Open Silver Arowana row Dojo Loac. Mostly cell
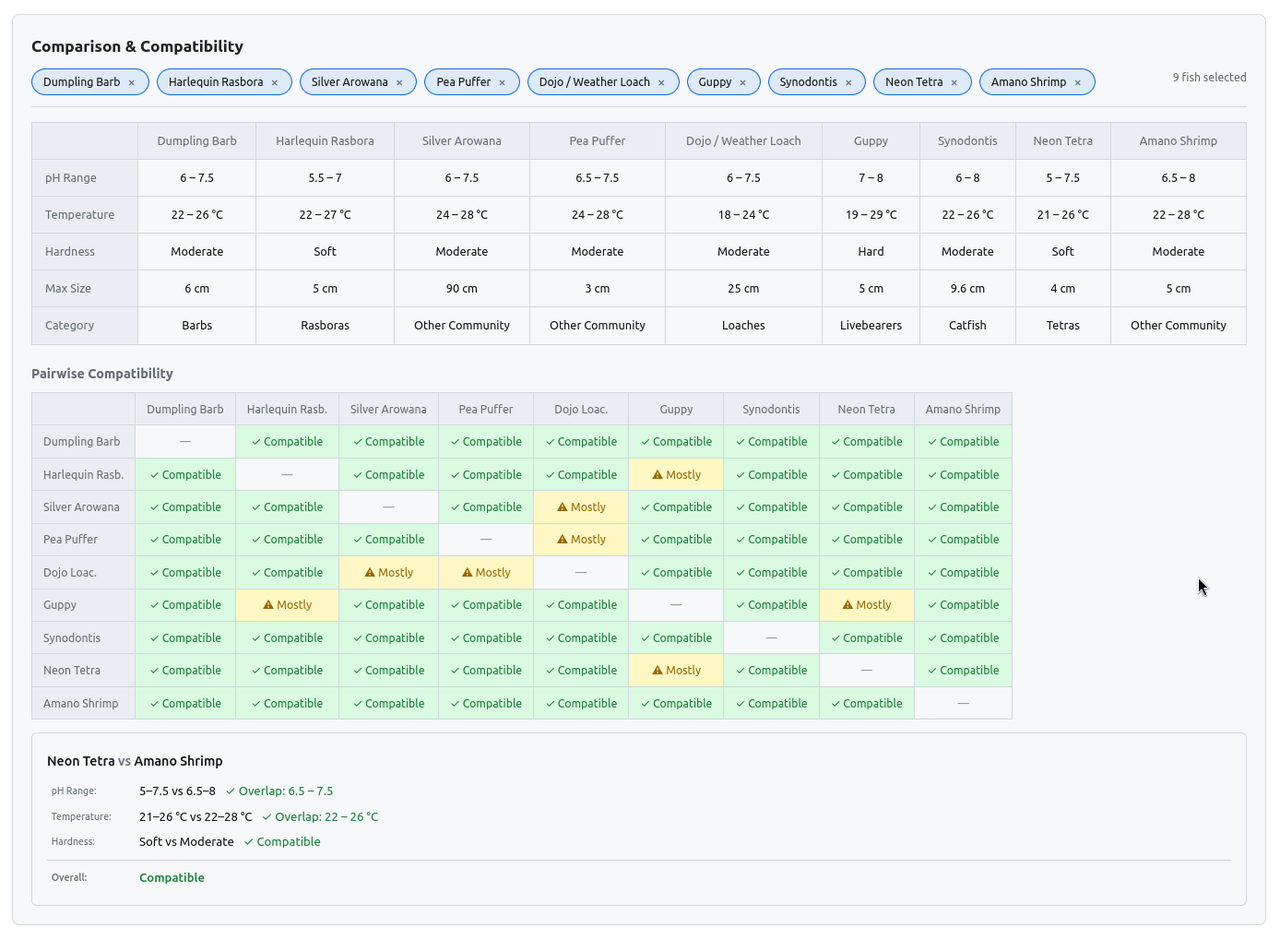1280x942 pixels. coord(581,507)
